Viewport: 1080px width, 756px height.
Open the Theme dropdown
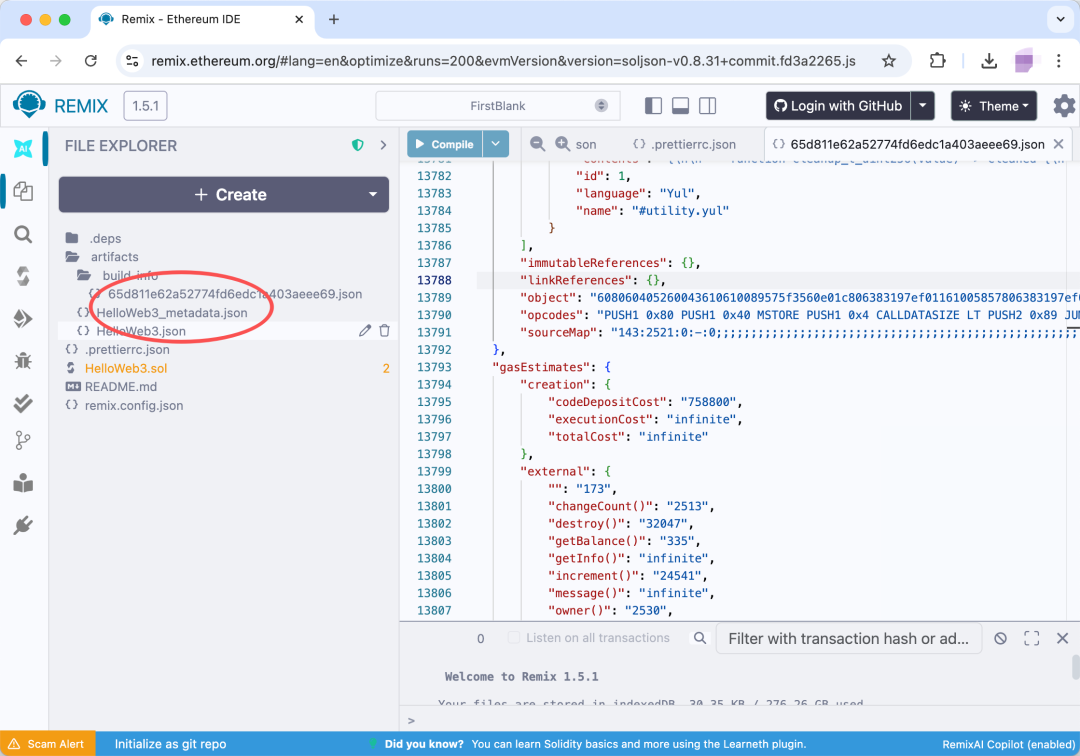tap(994, 105)
